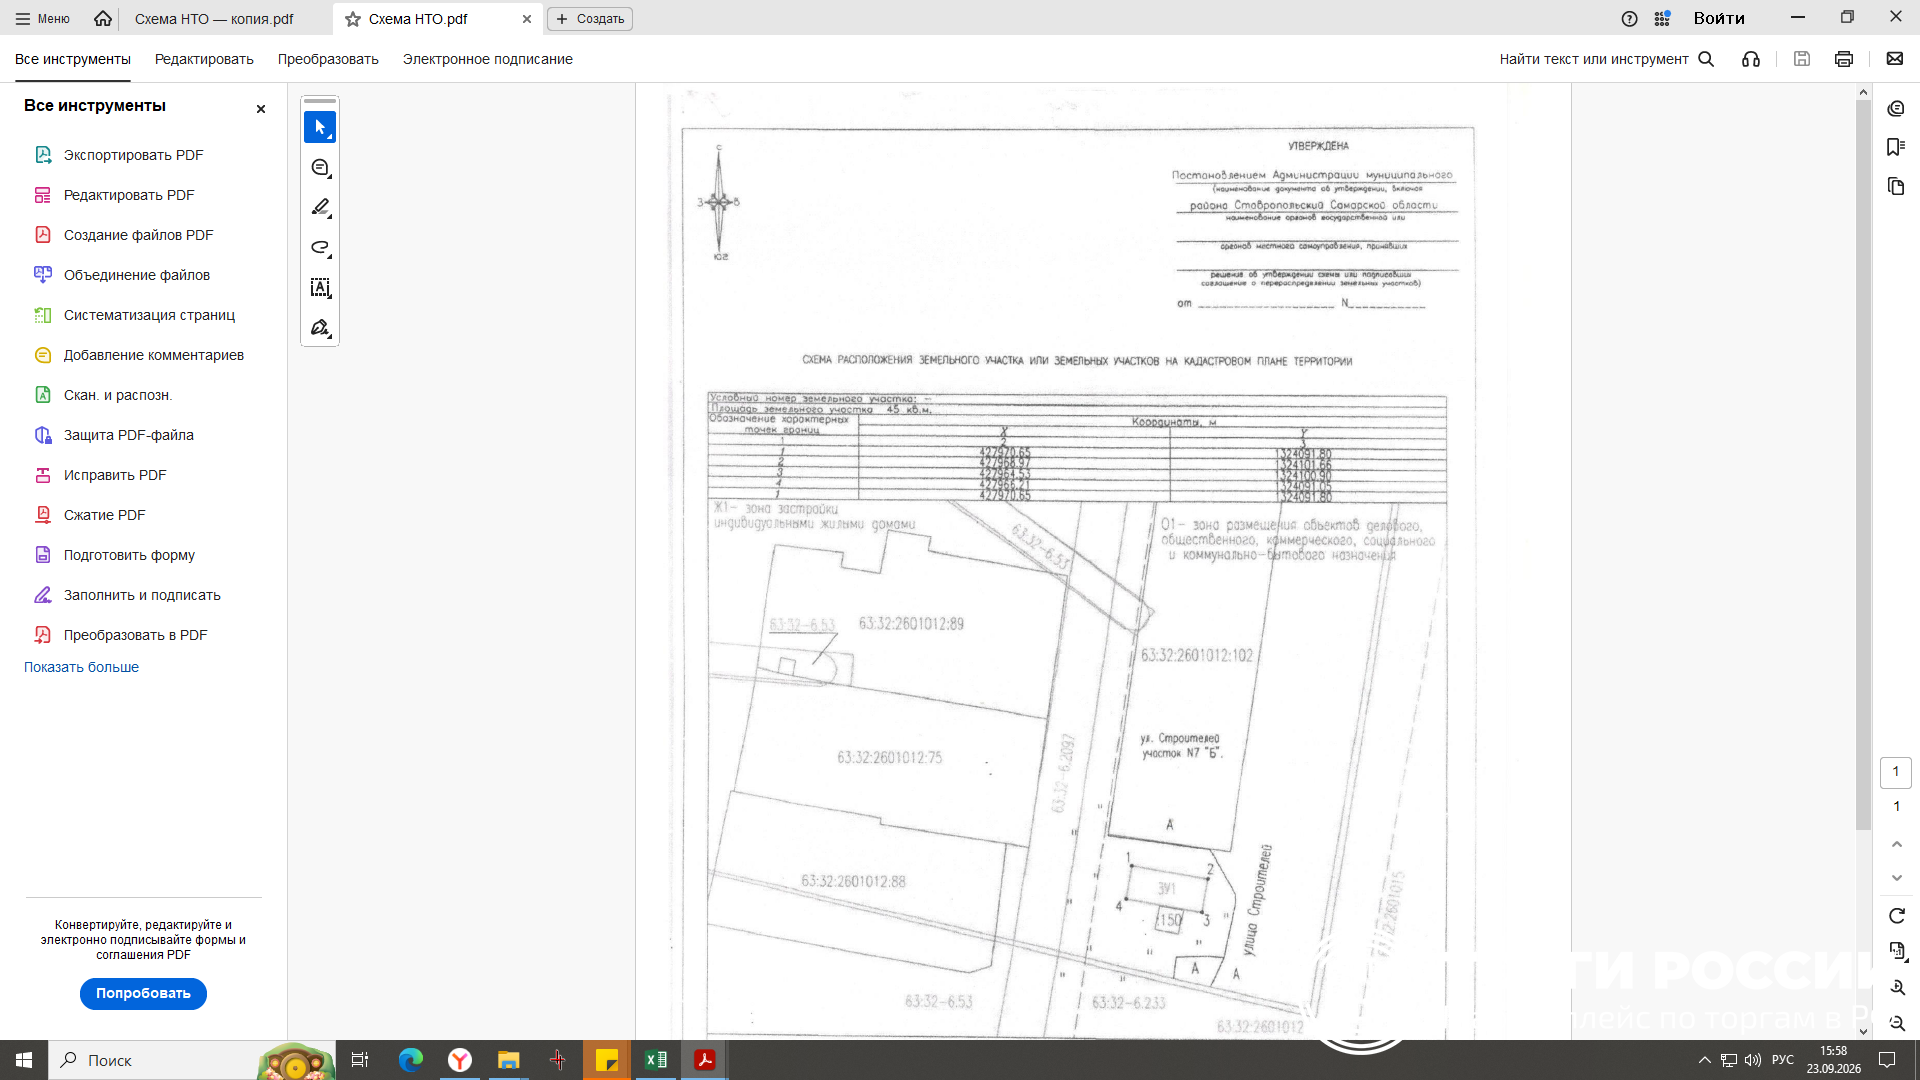Share the file by email
The height and width of the screenshot is (1080, 1920).
(1895, 59)
